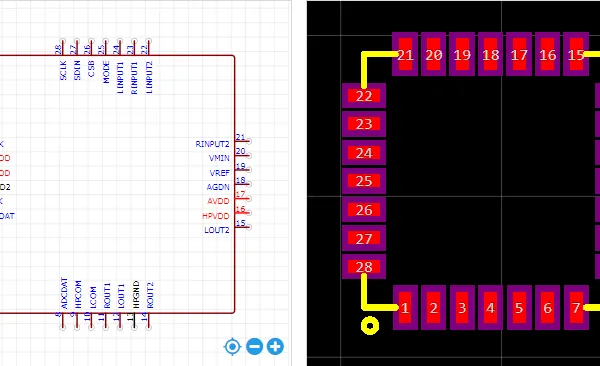The image size is (600, 366).
Task: Select footprint pad 26
Action: point(364,210)
